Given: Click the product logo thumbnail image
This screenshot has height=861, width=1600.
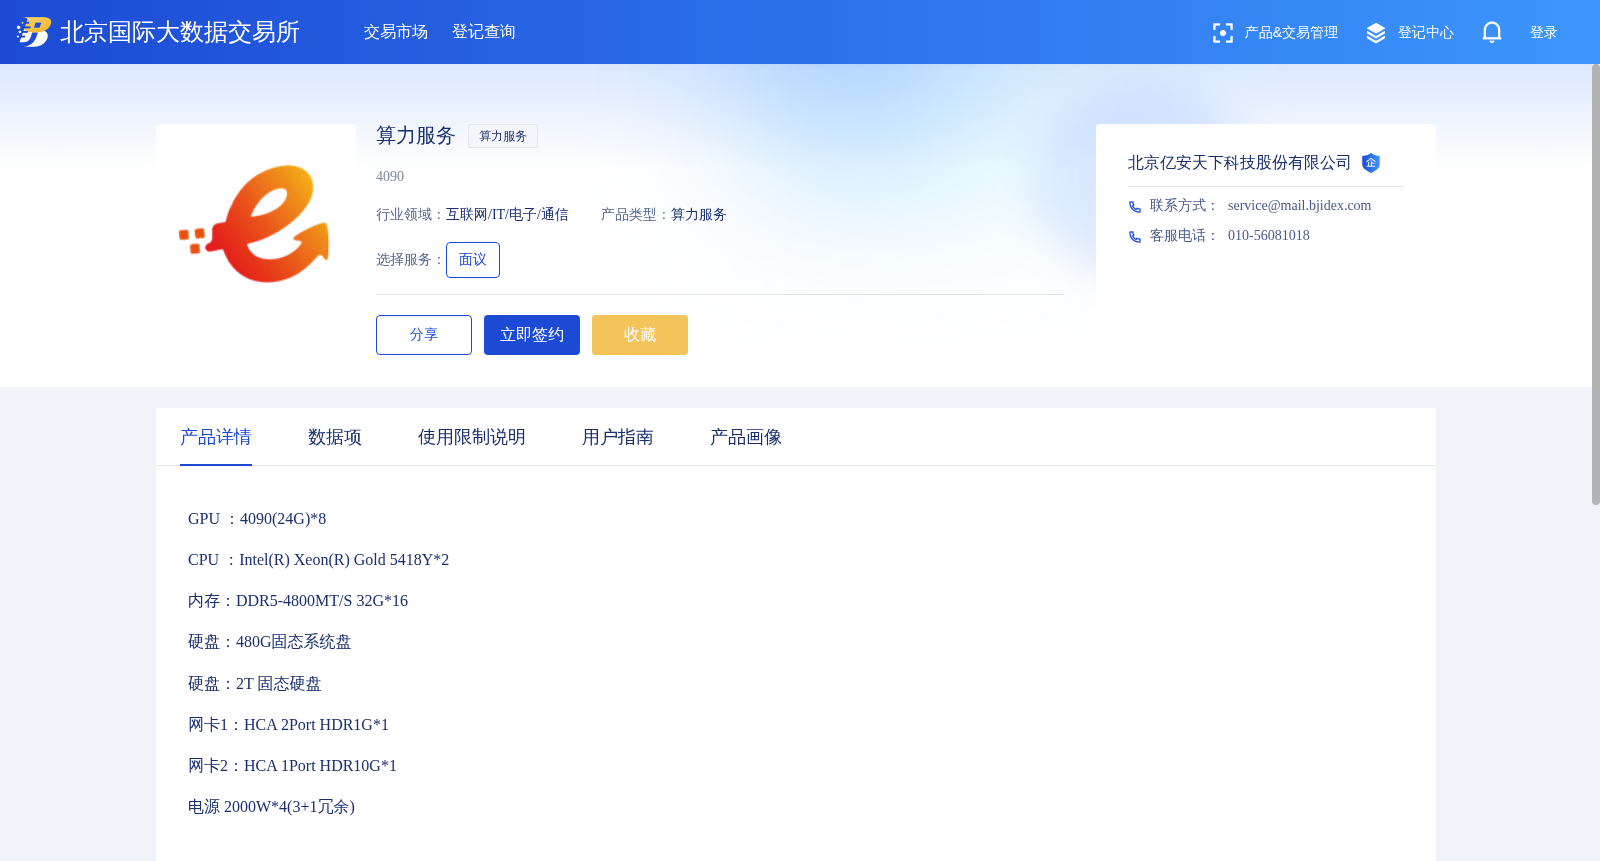Looking at the screenshot, I should pos(256,224).
